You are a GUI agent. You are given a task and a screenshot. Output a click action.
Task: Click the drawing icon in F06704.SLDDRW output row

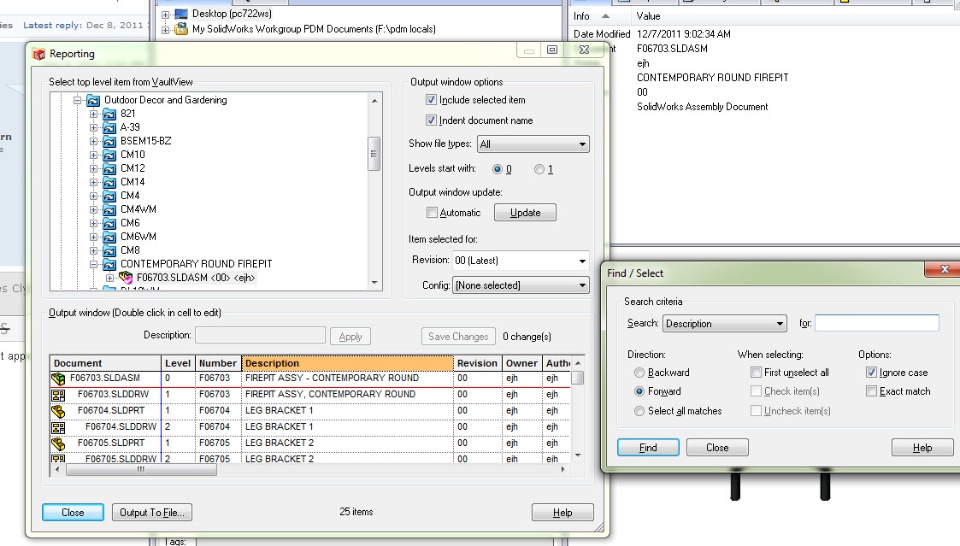[58, 427]
